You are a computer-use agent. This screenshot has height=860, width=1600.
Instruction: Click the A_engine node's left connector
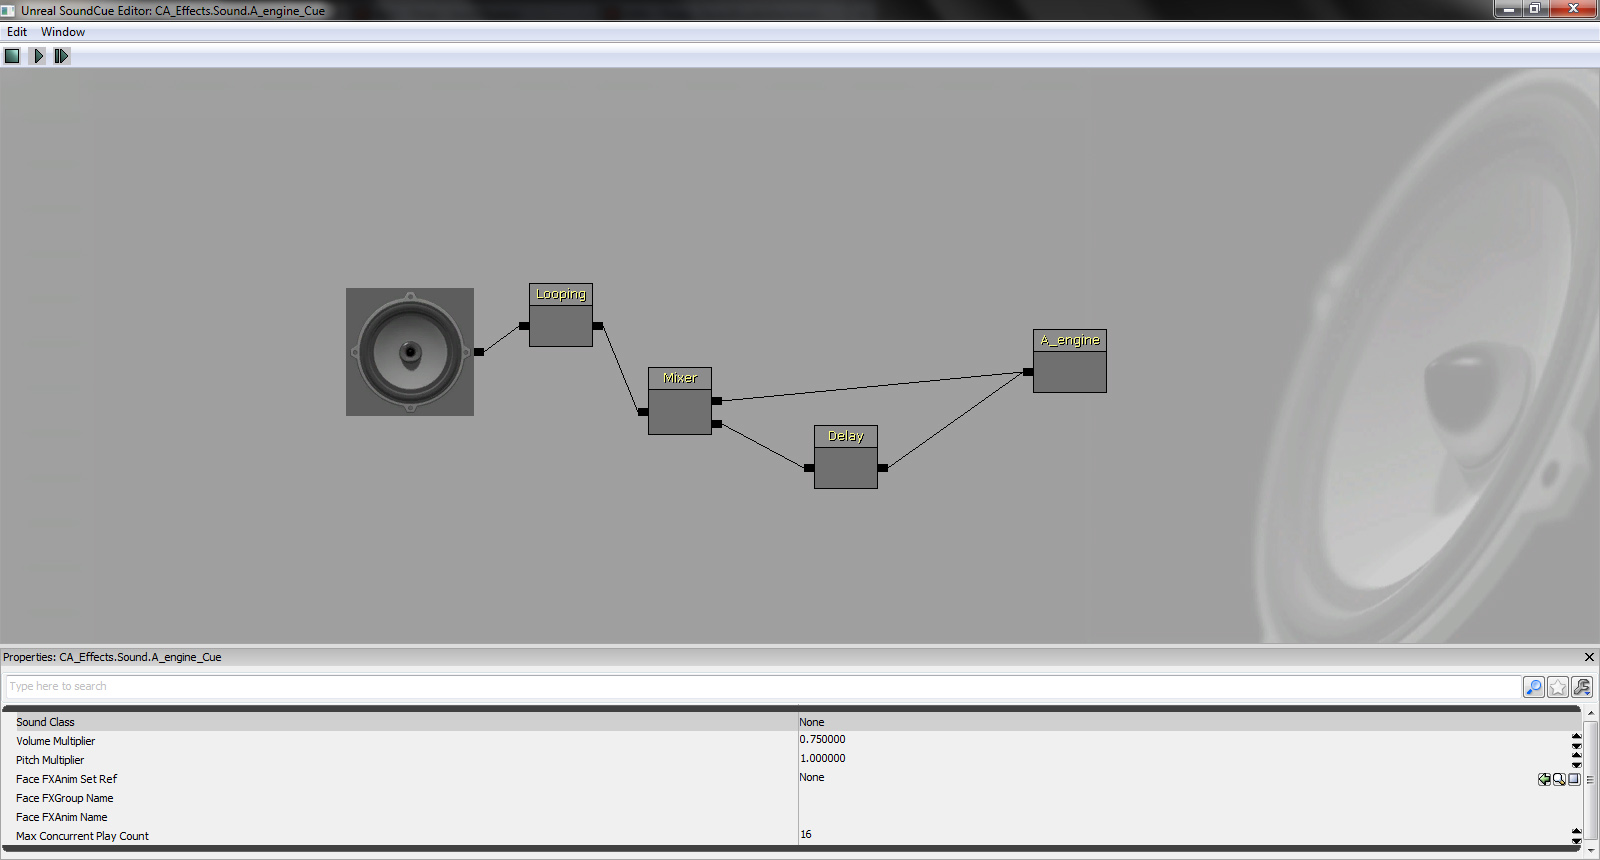(x=1028, y=372)
